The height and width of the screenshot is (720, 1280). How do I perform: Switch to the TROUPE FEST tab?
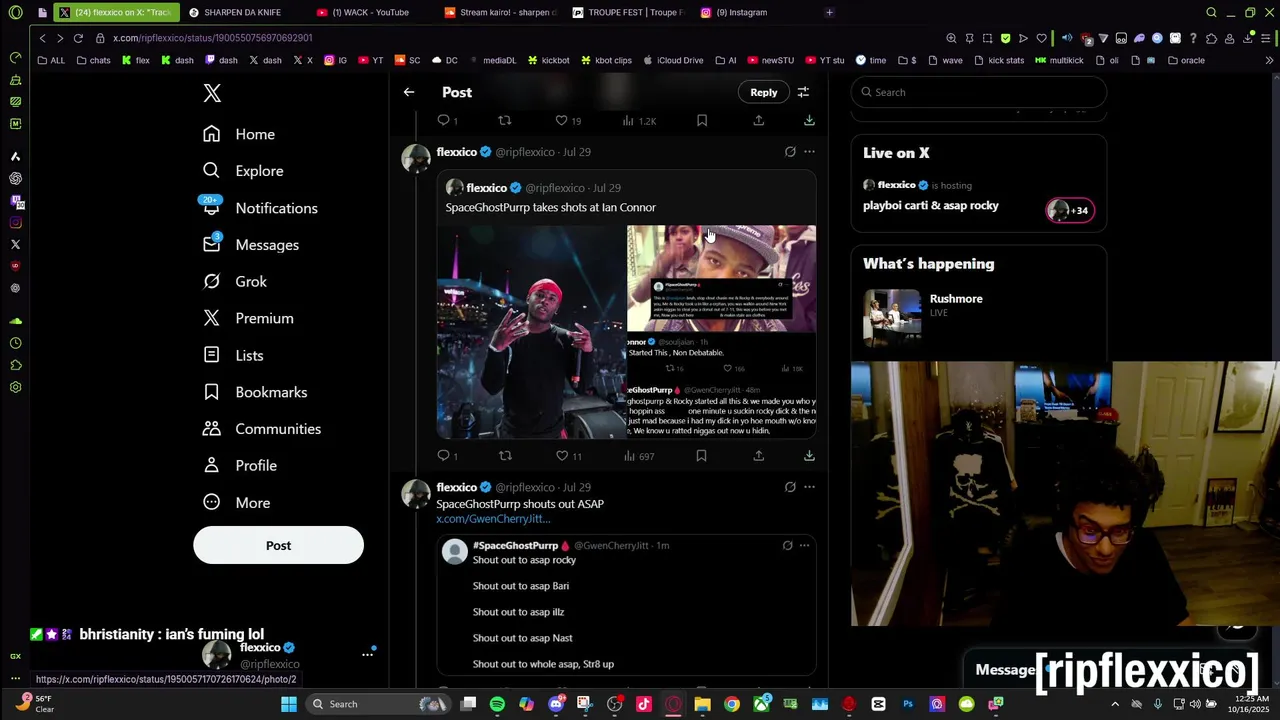coord(626,12)
